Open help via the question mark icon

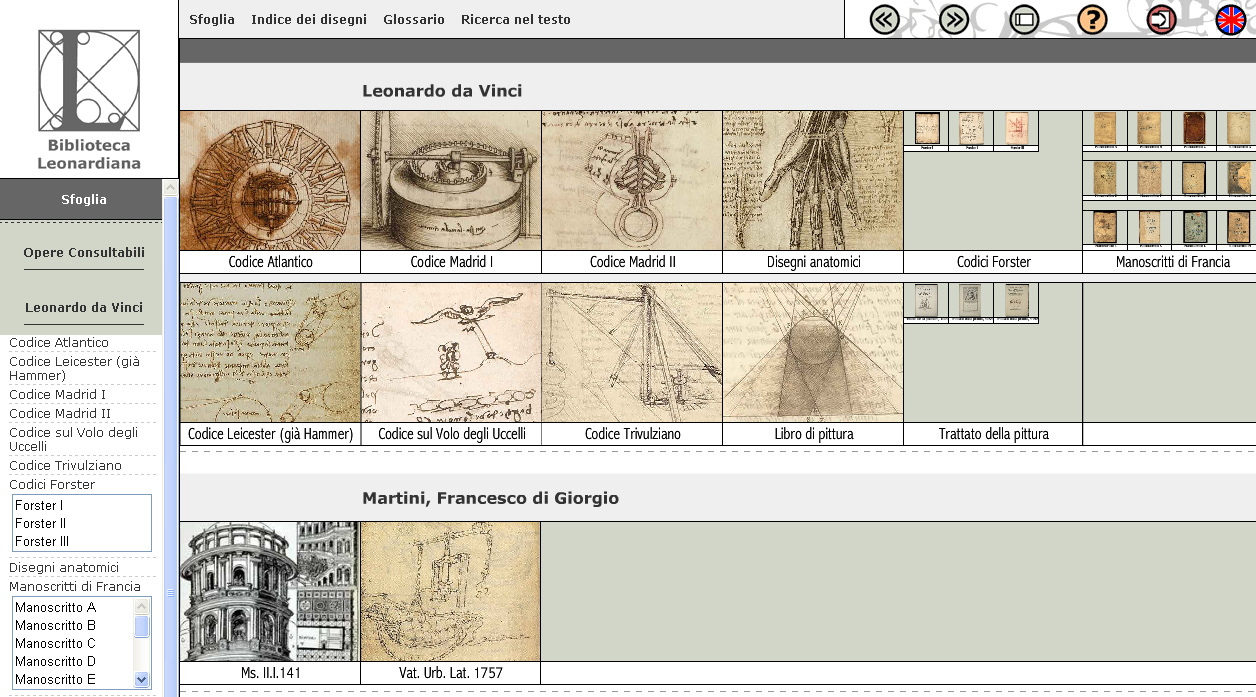tap(1092, 19)
